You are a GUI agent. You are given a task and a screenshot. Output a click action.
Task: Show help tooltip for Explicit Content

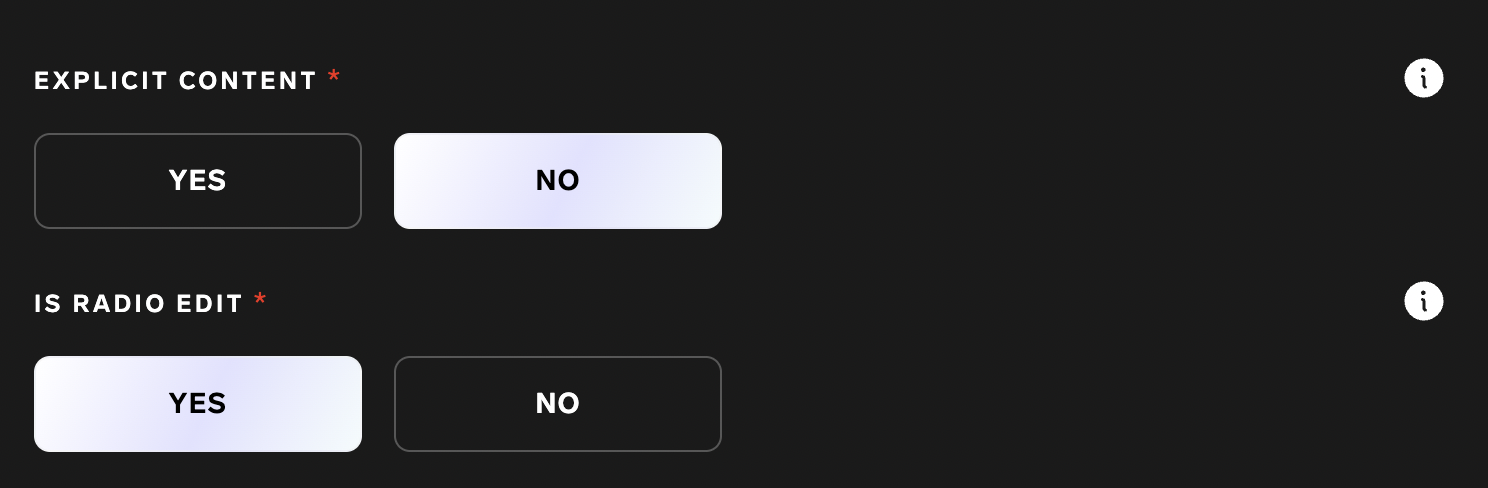pyautogui.click(x=1424, y=78)
